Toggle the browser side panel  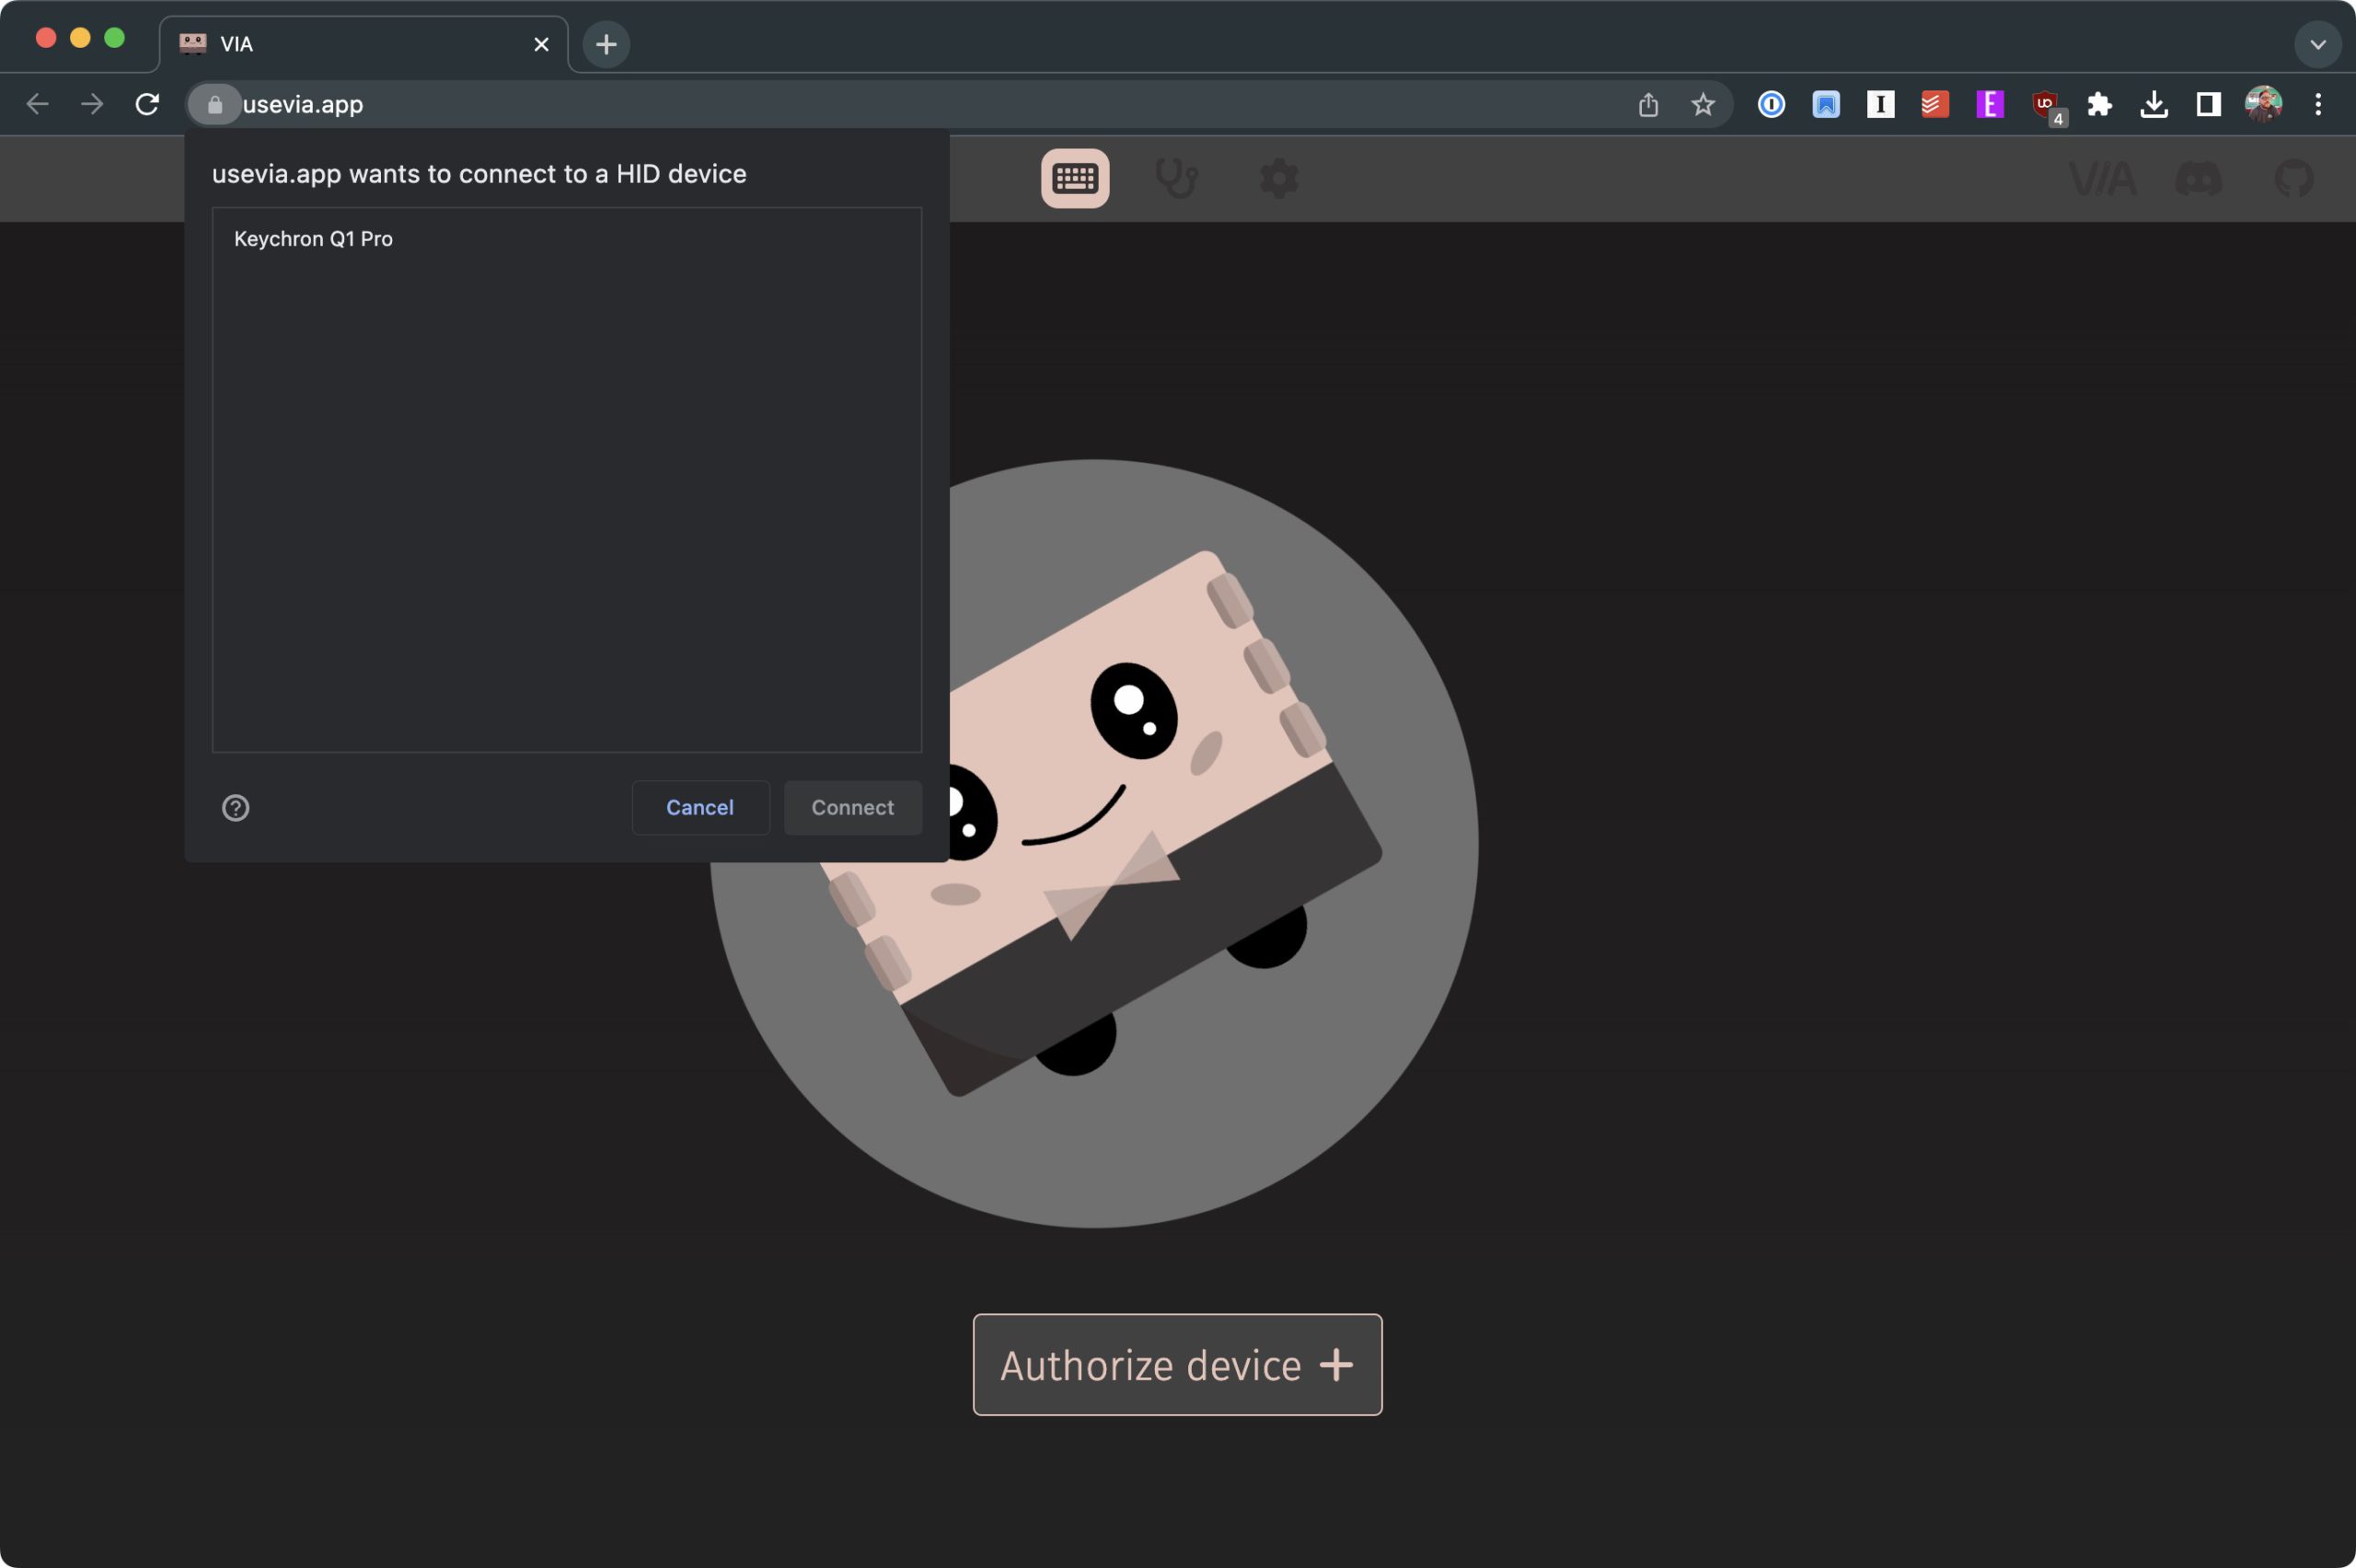click(x=2208, y=104)
